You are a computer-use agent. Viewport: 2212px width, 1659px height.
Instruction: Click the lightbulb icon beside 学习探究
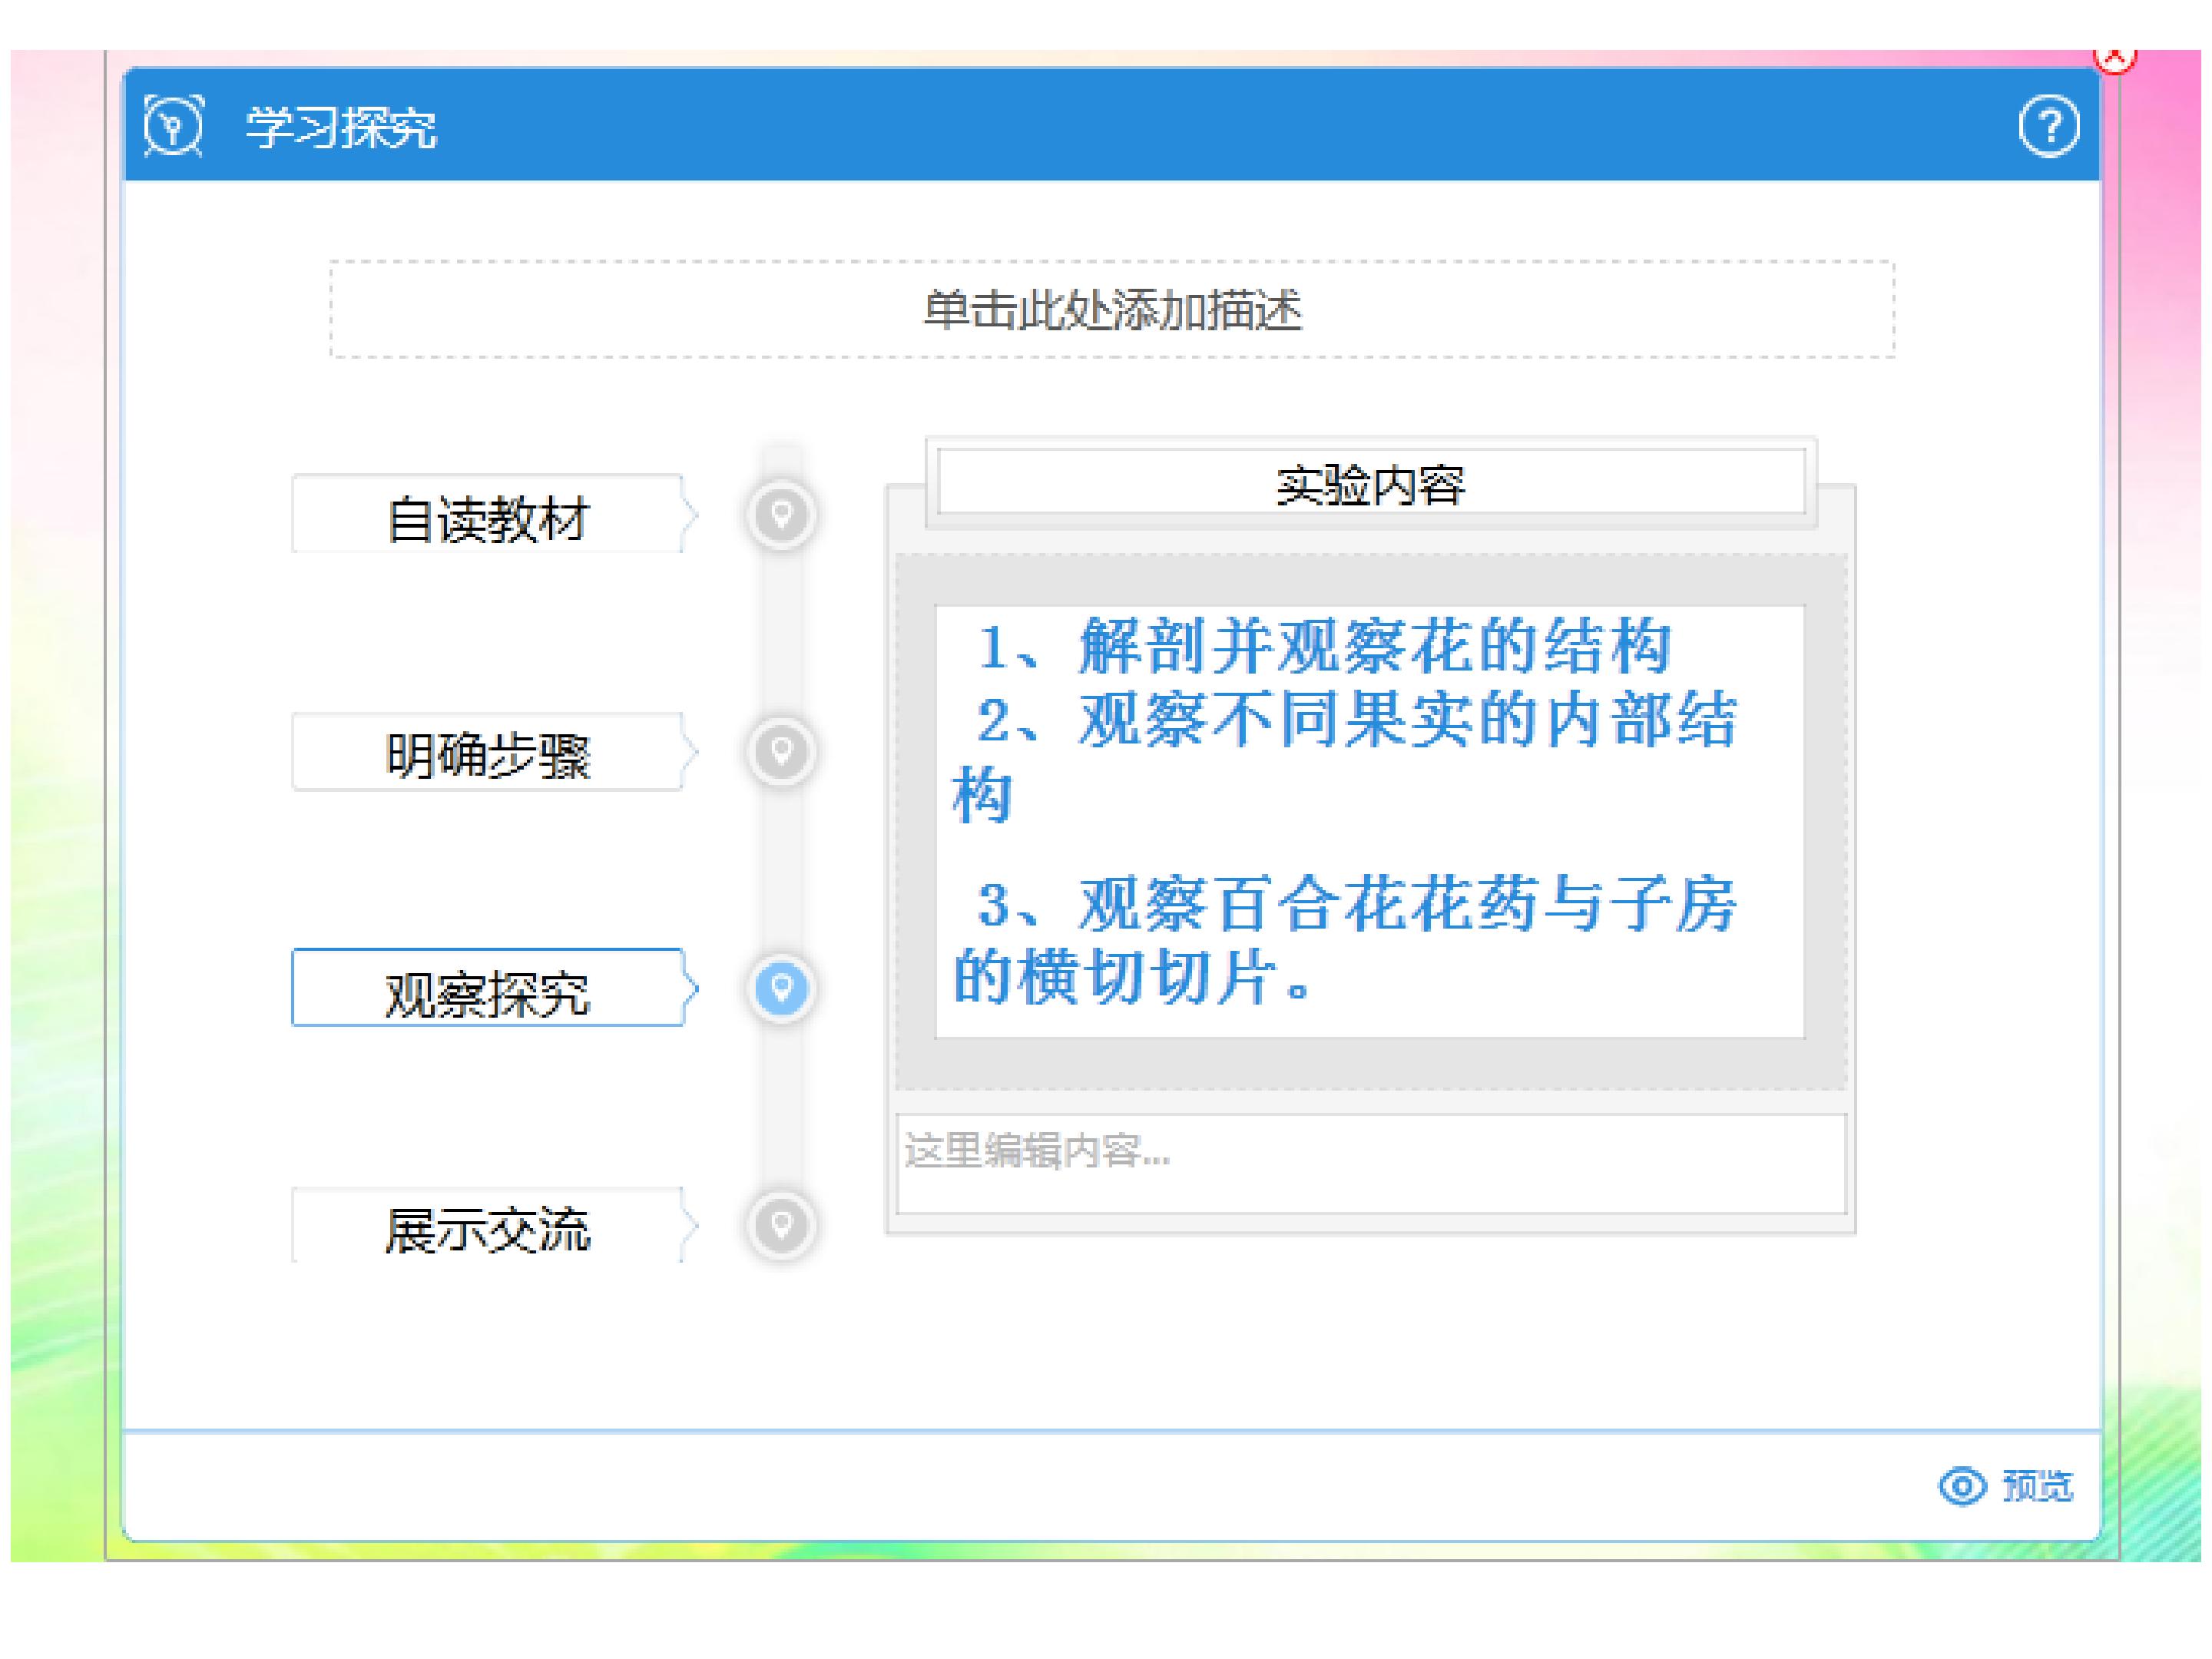173,126
